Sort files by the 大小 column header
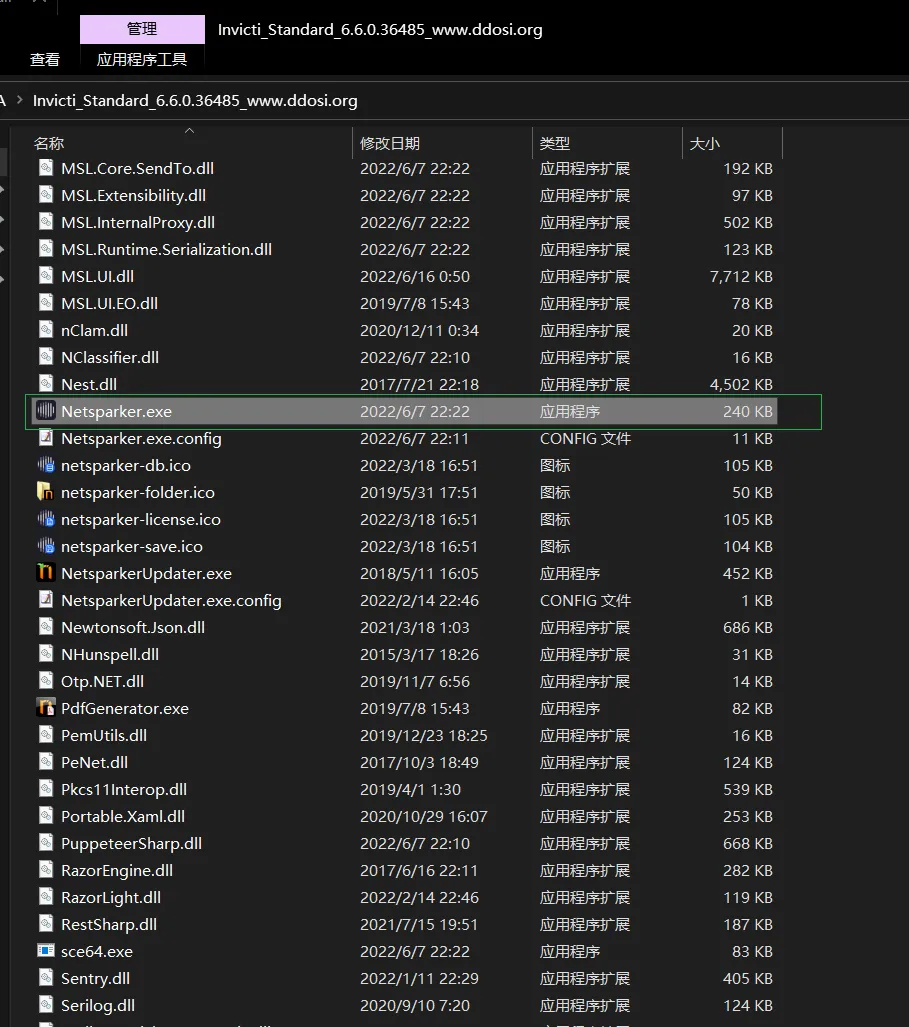 click(x=705, y=143)
